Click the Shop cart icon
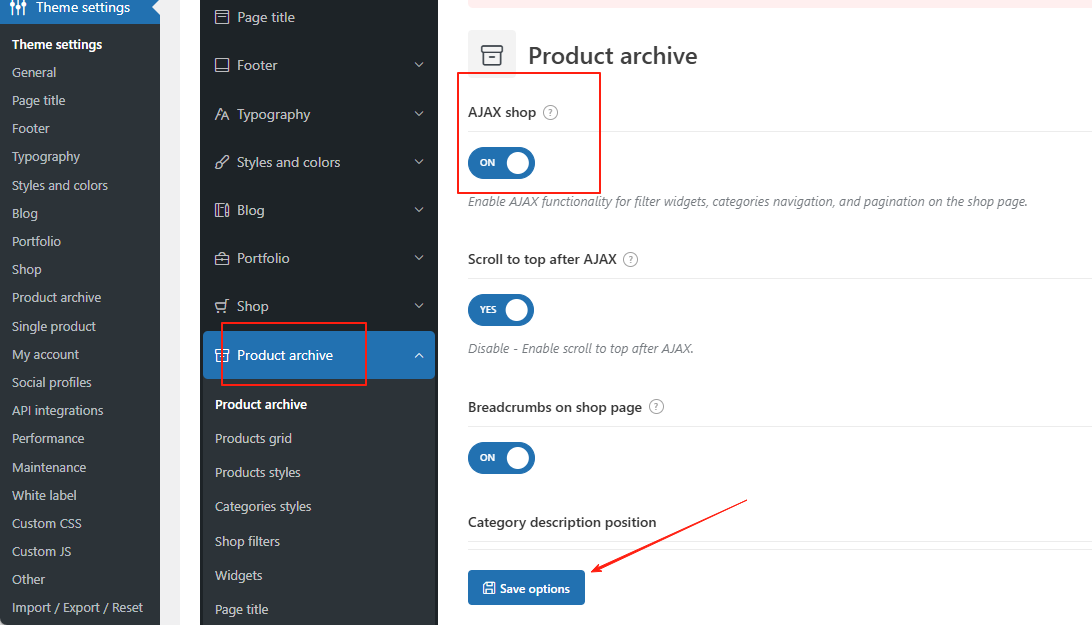 pos(222,306)
